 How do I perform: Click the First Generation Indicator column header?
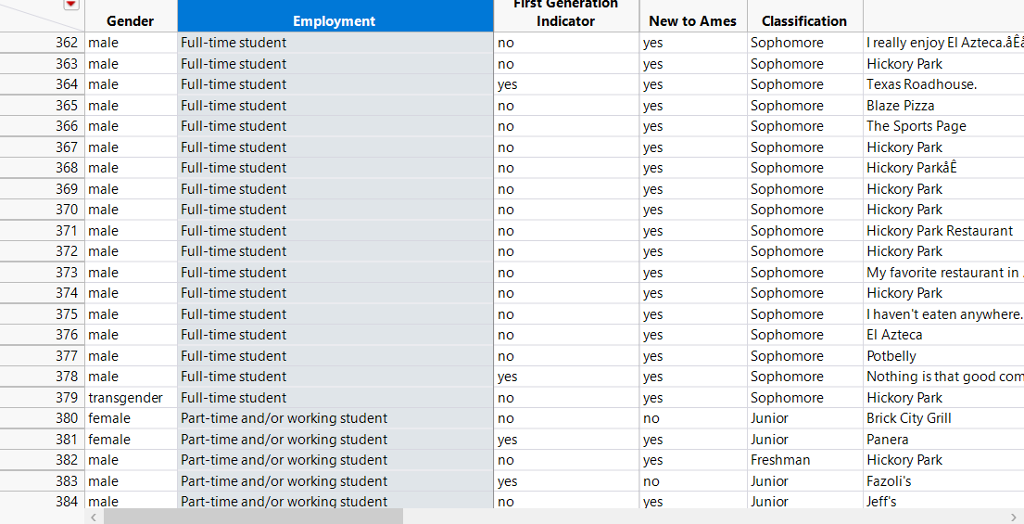pos(565,14)
